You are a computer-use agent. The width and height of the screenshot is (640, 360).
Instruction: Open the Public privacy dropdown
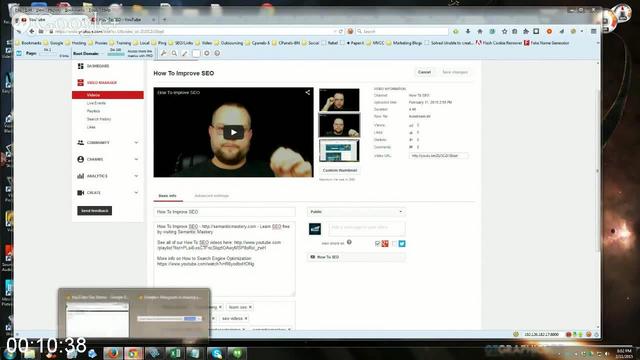(x=356, y=212)
